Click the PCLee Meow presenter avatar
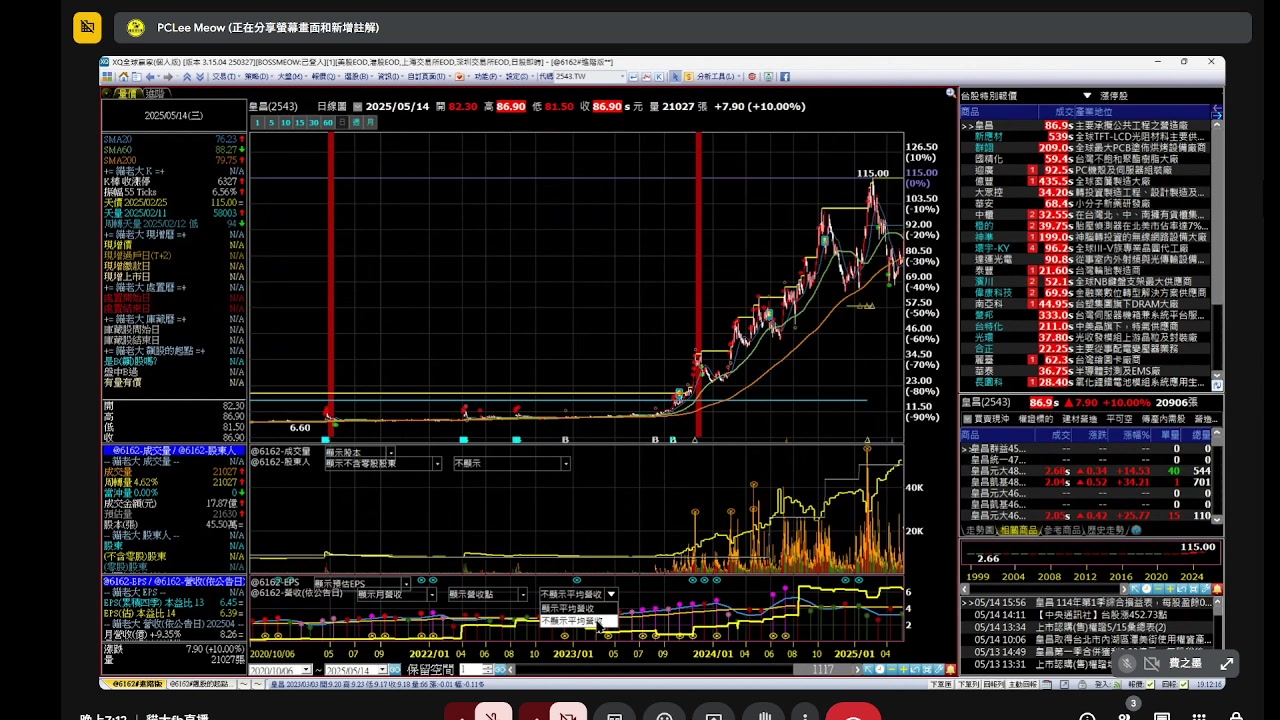This screenshot has height=720, width=1280. [136, 28]
